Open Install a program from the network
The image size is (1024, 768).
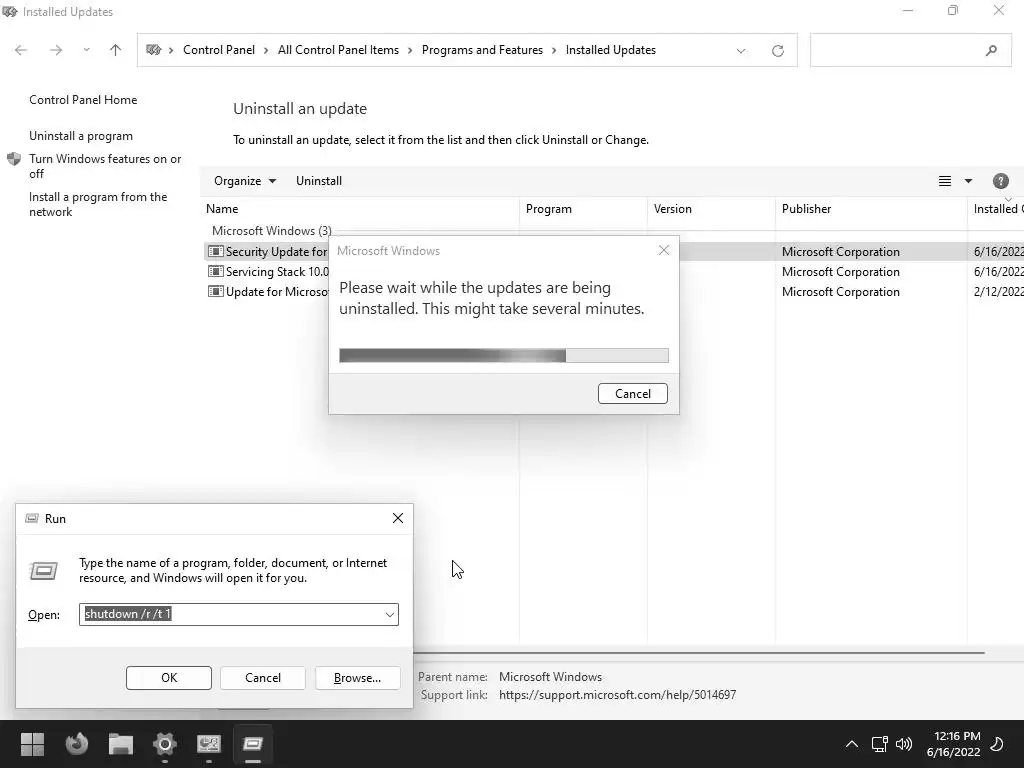(x=98, y=204)
